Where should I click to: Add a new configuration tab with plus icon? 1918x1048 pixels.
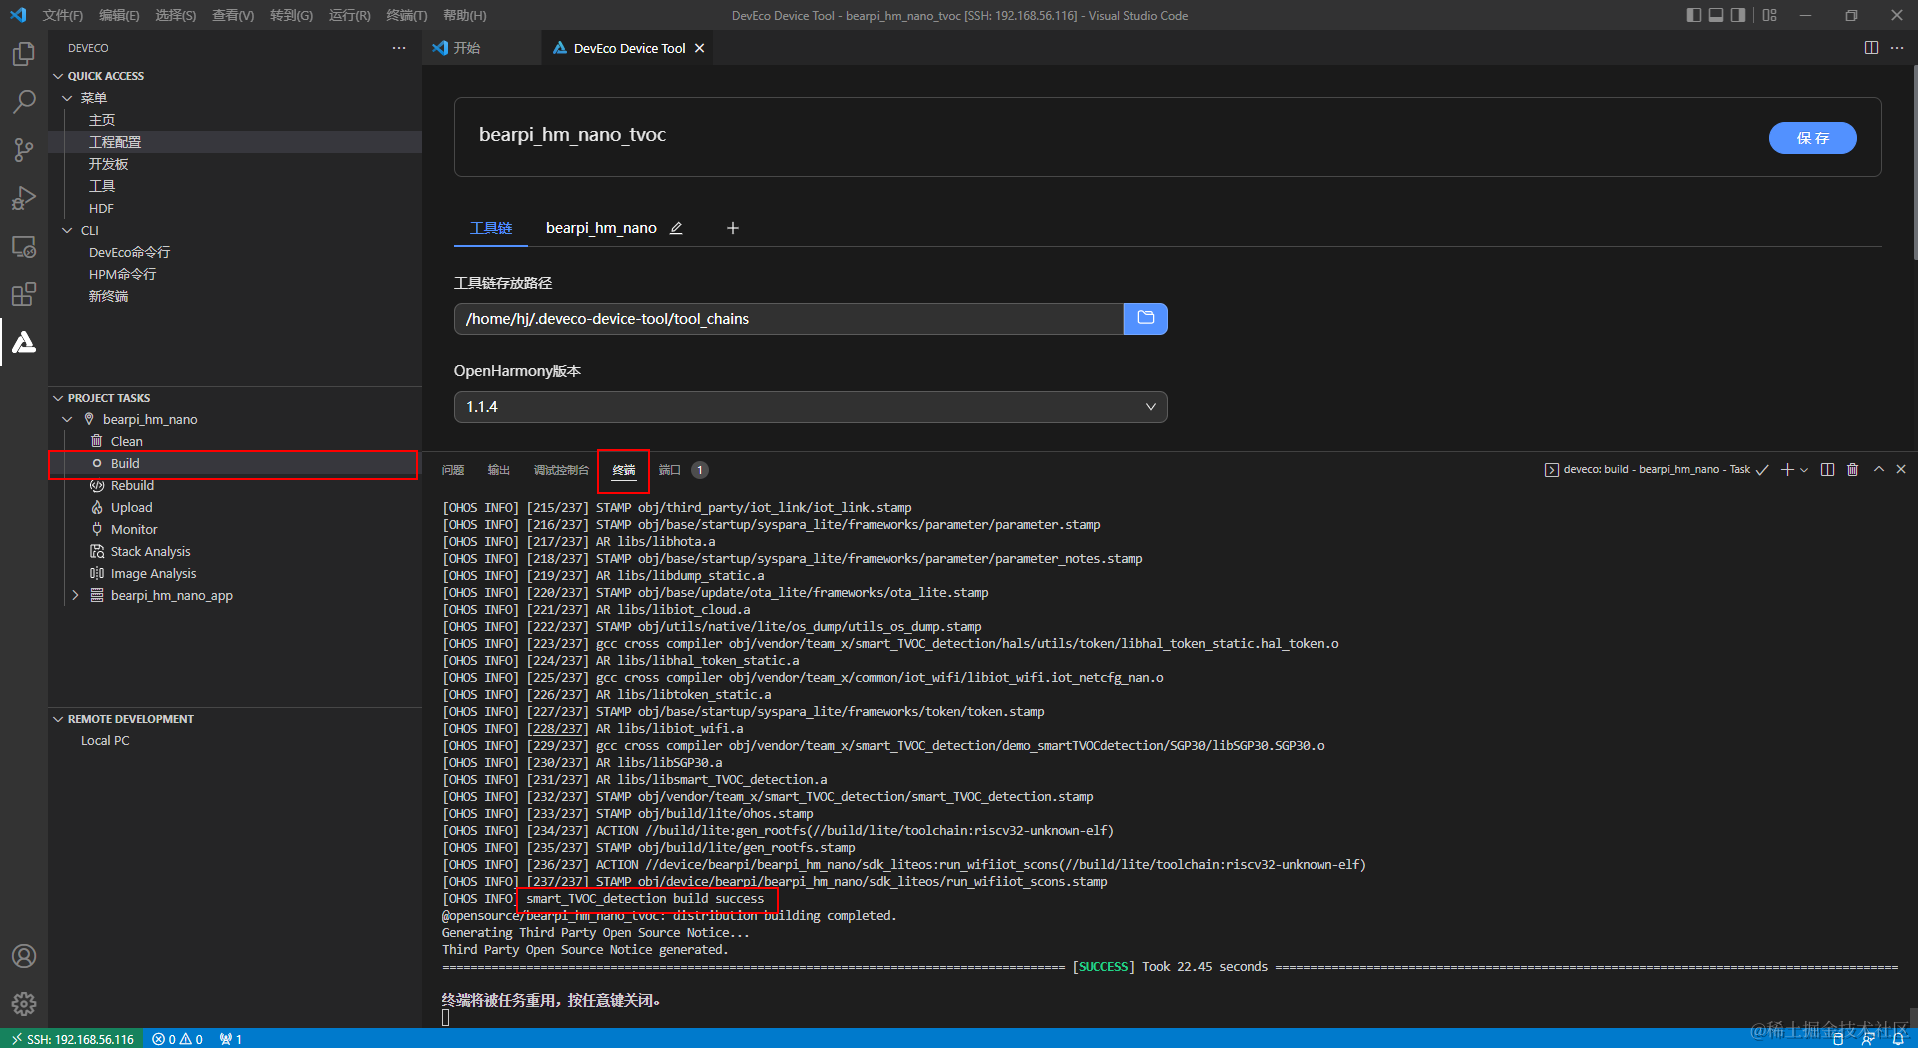[733, 228]
